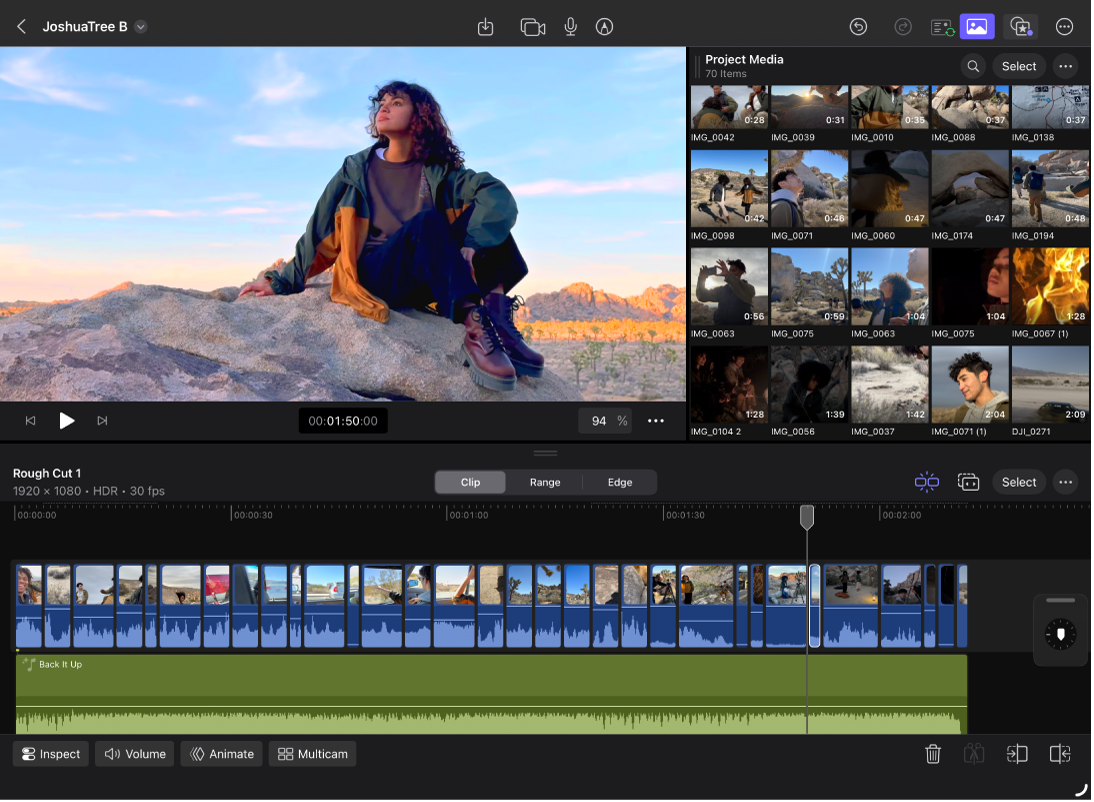Click the 94% zoom level control
This screenshot has width=1094, height=802.
point(605,421)
